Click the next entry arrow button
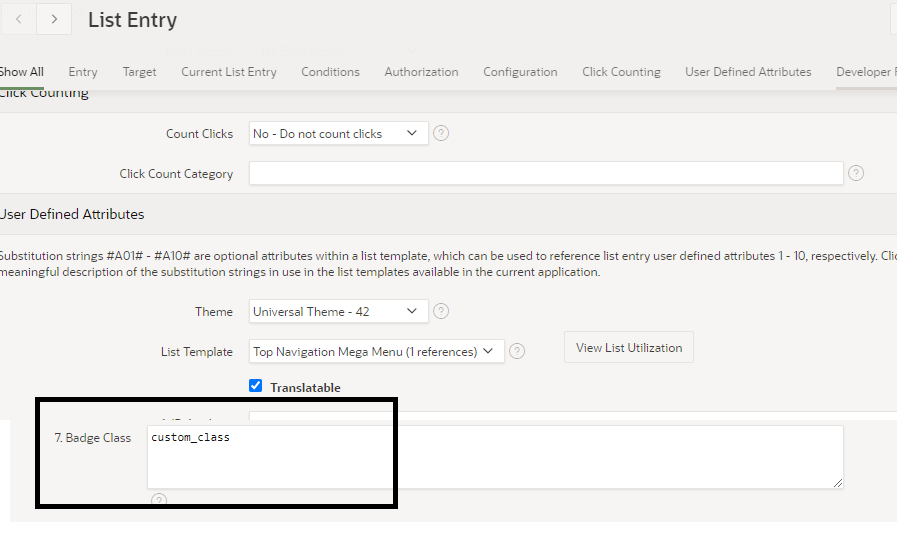This screenshot has width=898, height=534. coord(54,19)
